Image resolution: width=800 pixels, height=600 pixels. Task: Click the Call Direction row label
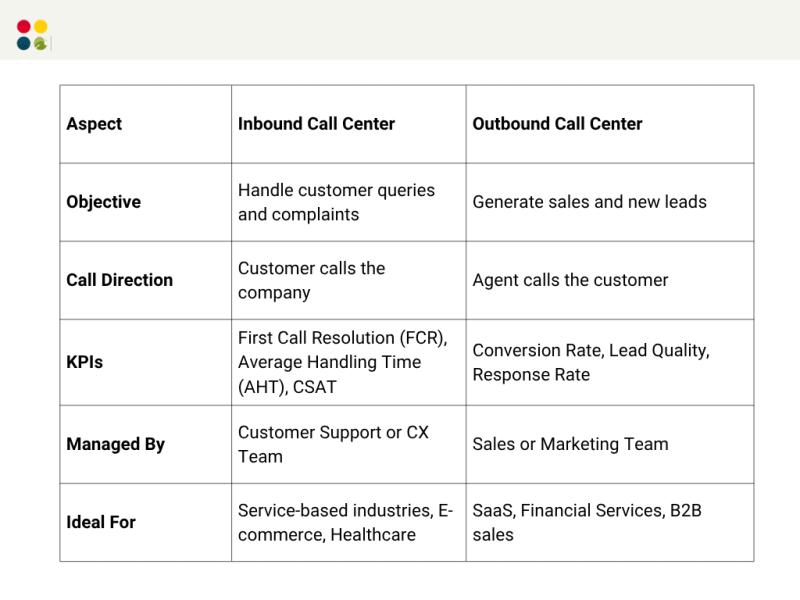coord(119,280)
